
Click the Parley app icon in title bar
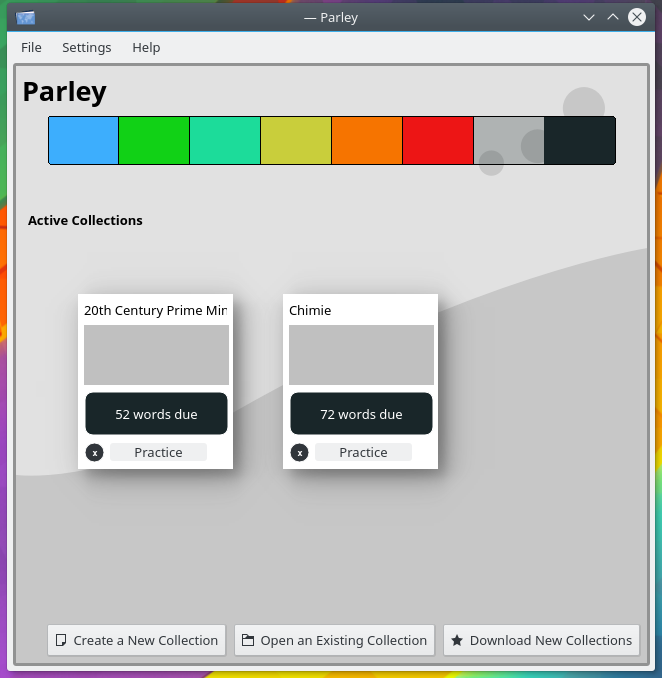click(x=26, y=17)
